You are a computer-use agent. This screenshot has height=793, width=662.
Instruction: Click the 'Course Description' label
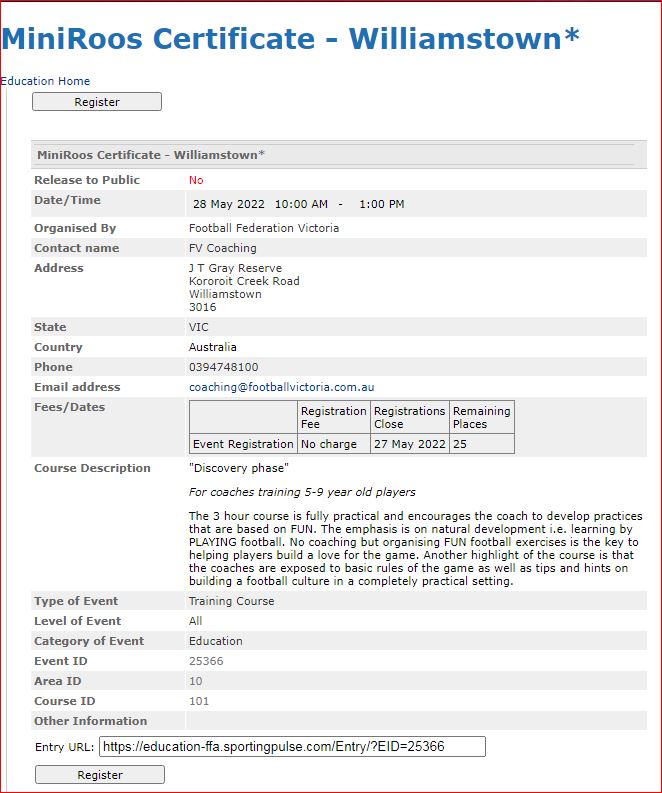(x=92, y=468)
